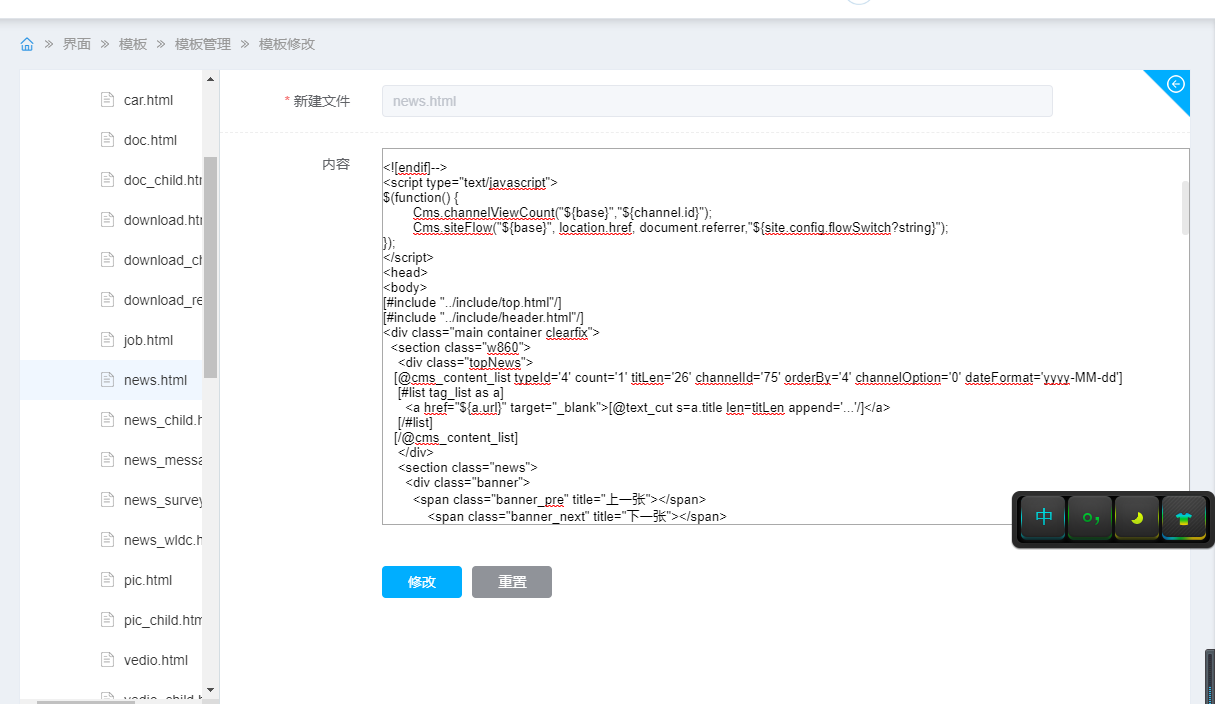1215x704 pixels.
Task: Go to 模板 breadcrumb link
Action: pyautogui.click(x=133, y=44)
